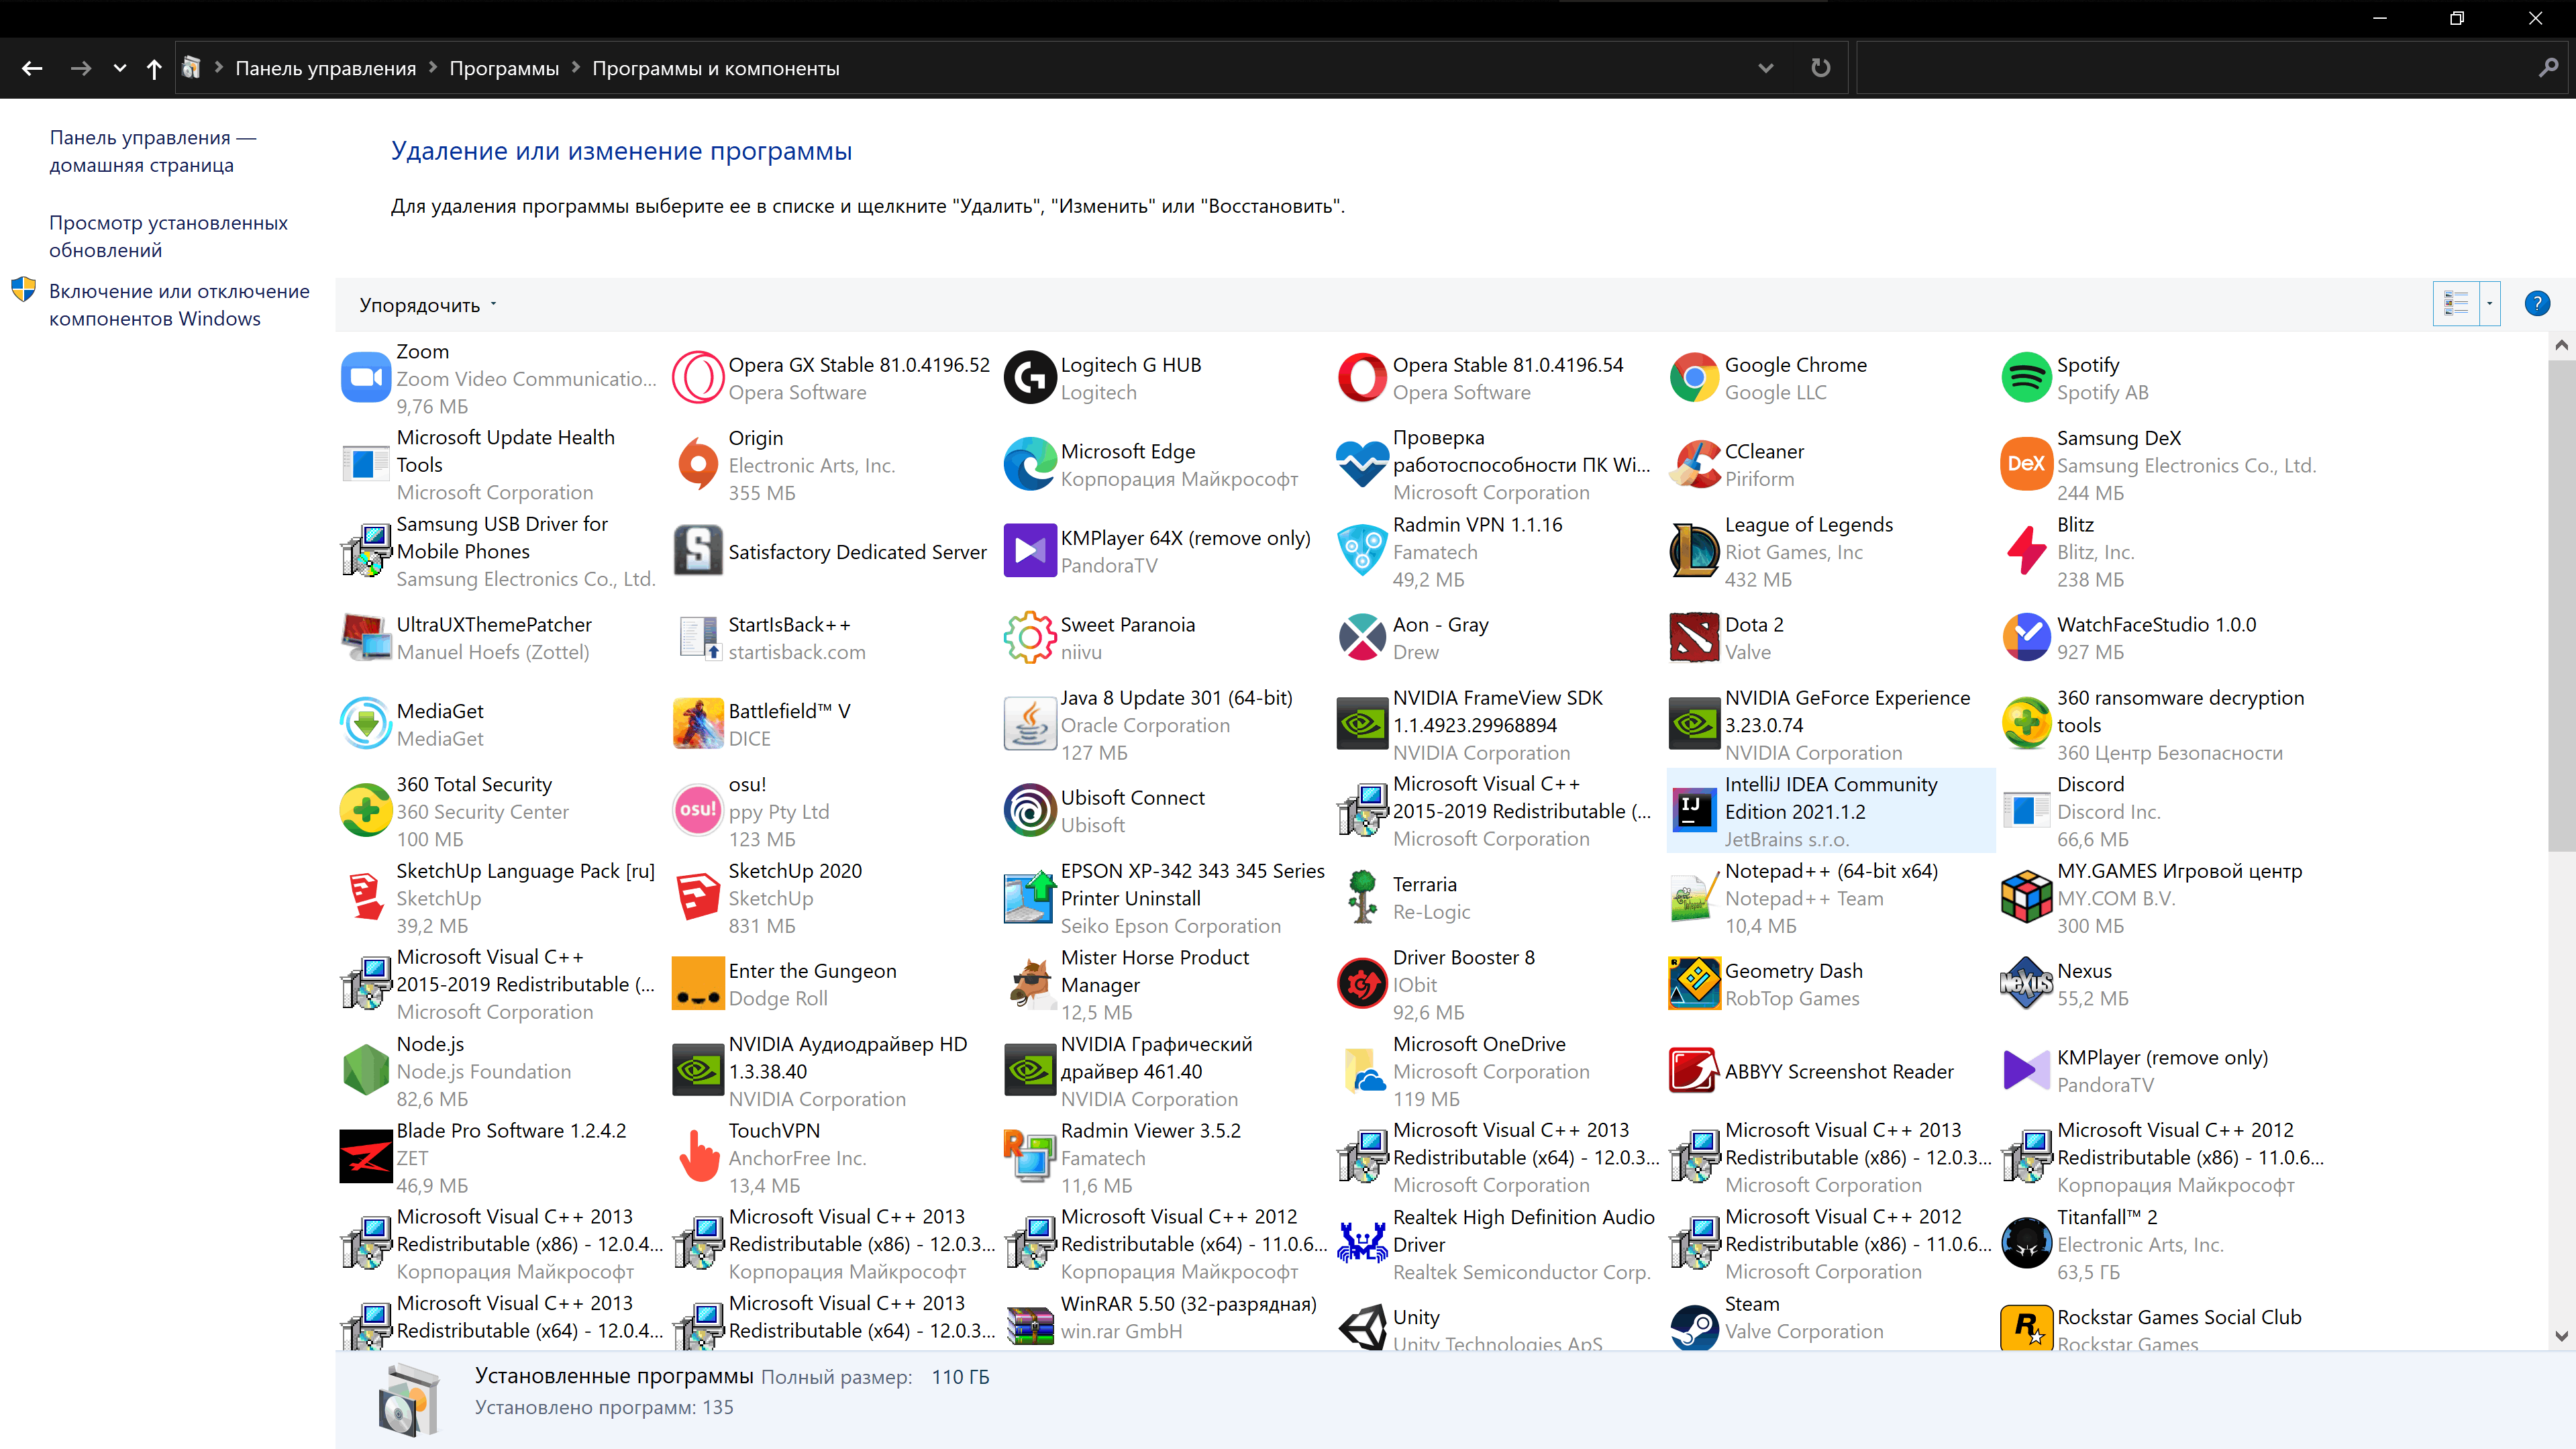Select the Rockstar Games Social Club icon
This screenshot has width=2576, height=1449.
pos(2026,1328)
